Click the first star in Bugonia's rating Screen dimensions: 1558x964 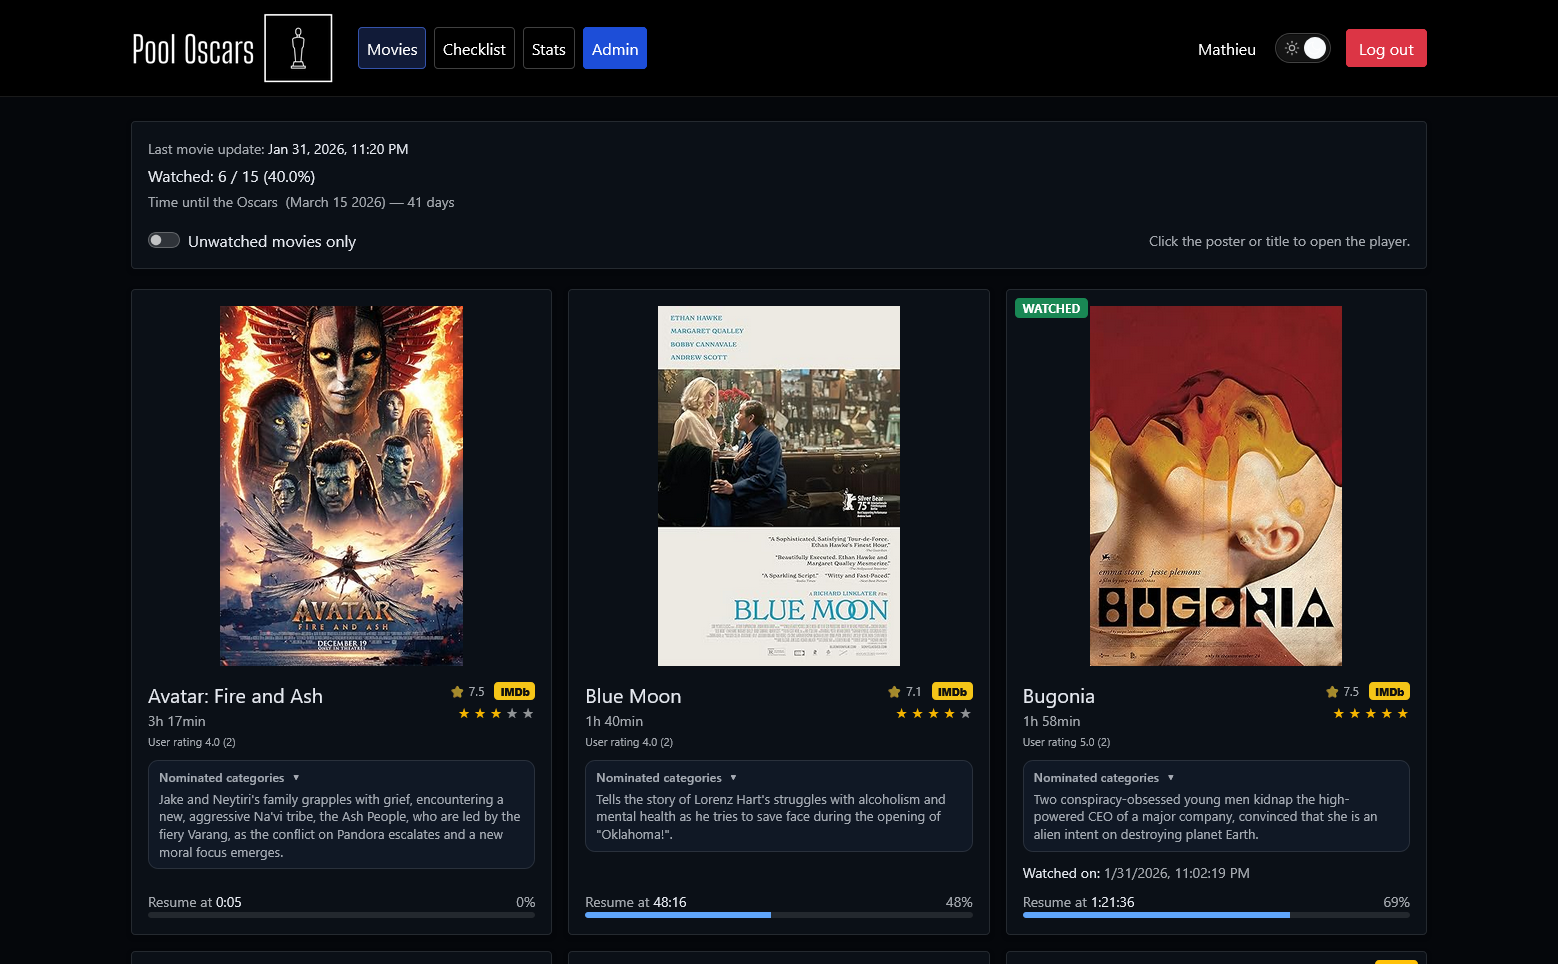click(1339, 714)
